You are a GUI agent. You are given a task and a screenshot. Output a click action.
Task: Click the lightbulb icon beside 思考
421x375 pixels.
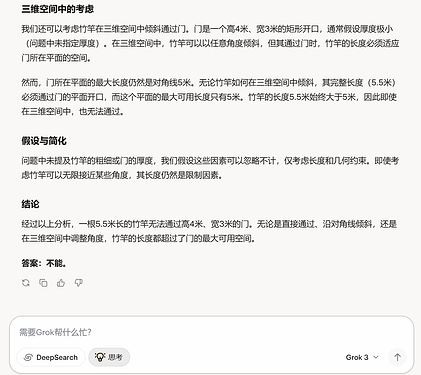100,357
